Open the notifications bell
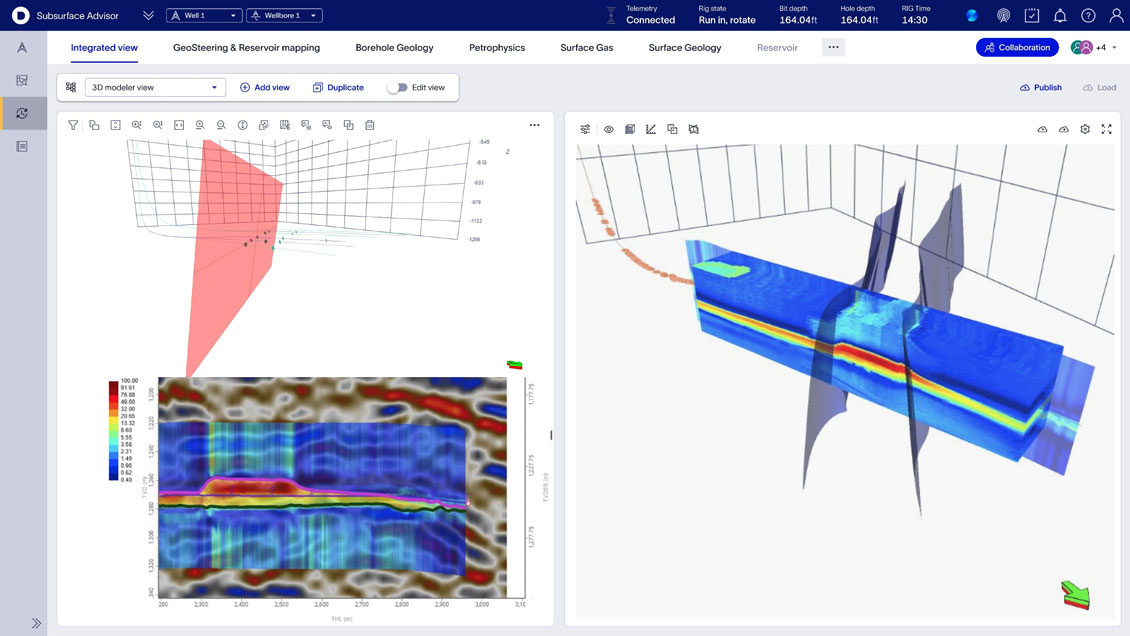Viewport: 1130px width, 636px height. [1058, 15]
